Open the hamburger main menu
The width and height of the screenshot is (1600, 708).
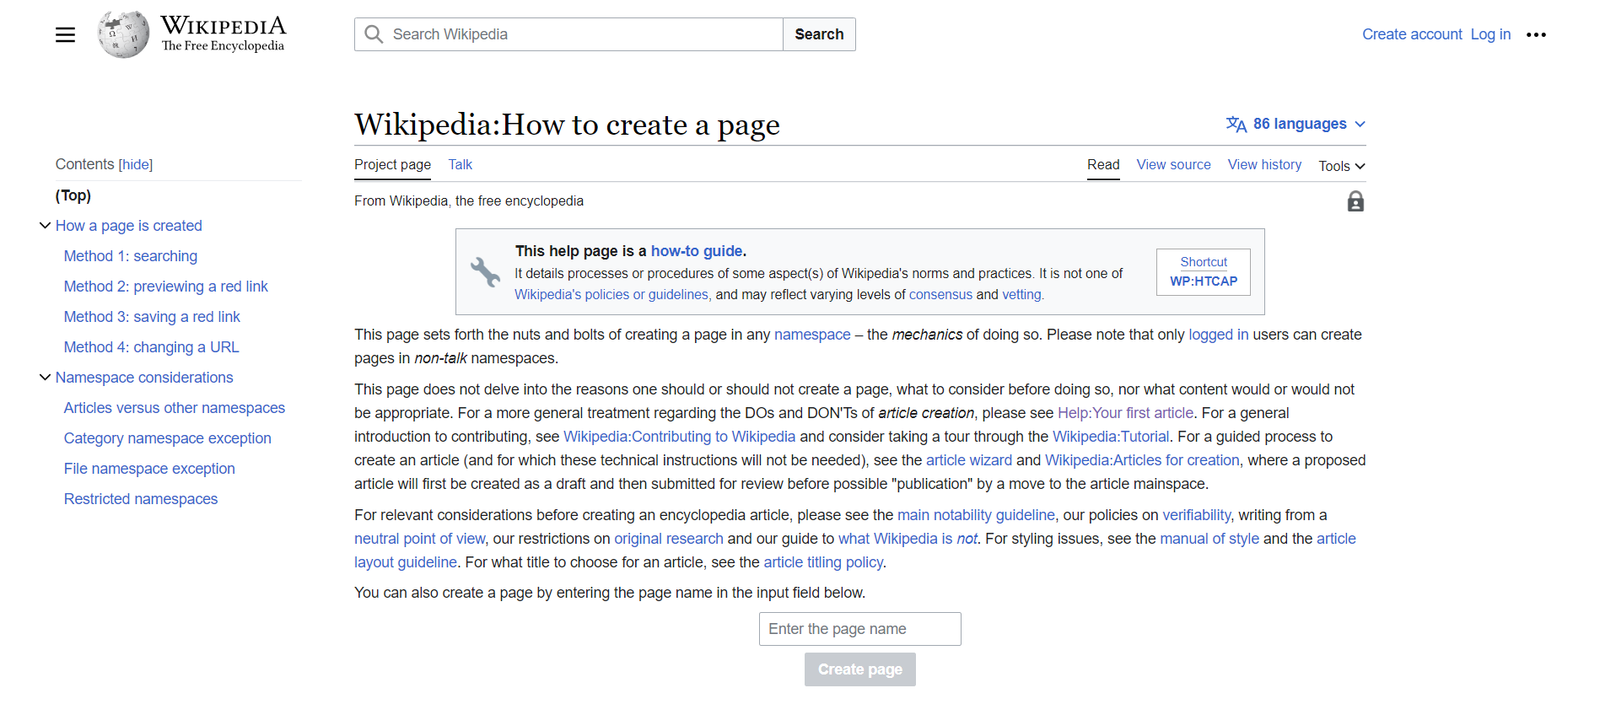tap(65, 35)
